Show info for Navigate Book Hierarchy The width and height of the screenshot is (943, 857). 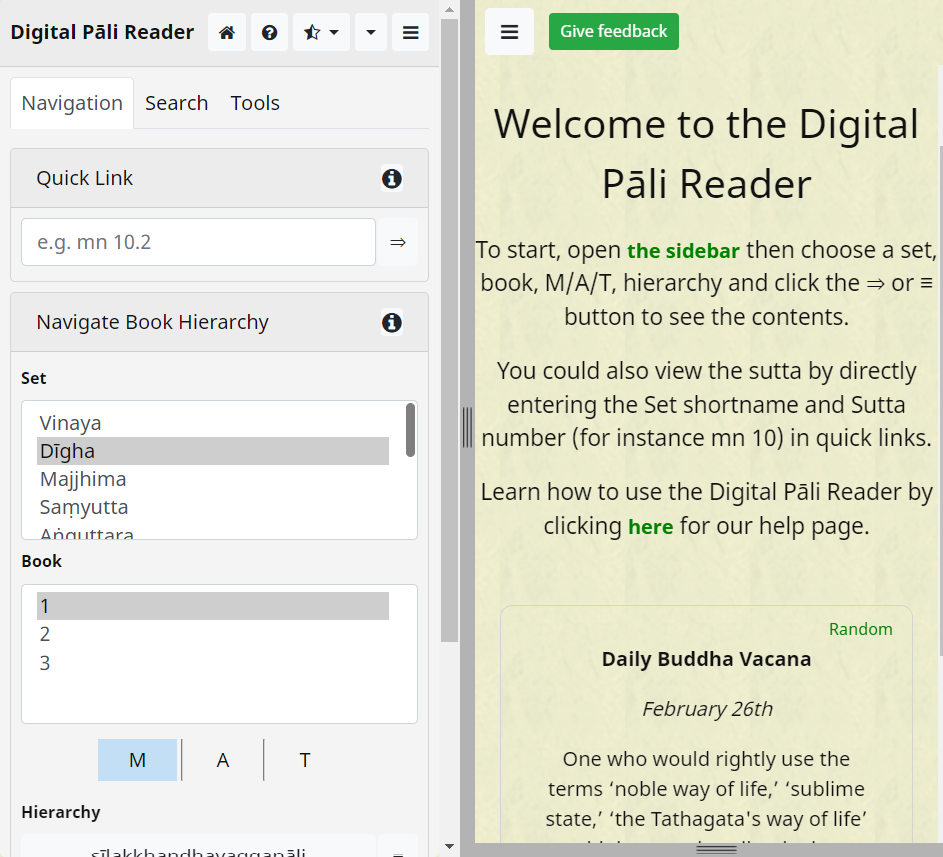point(392,322)
